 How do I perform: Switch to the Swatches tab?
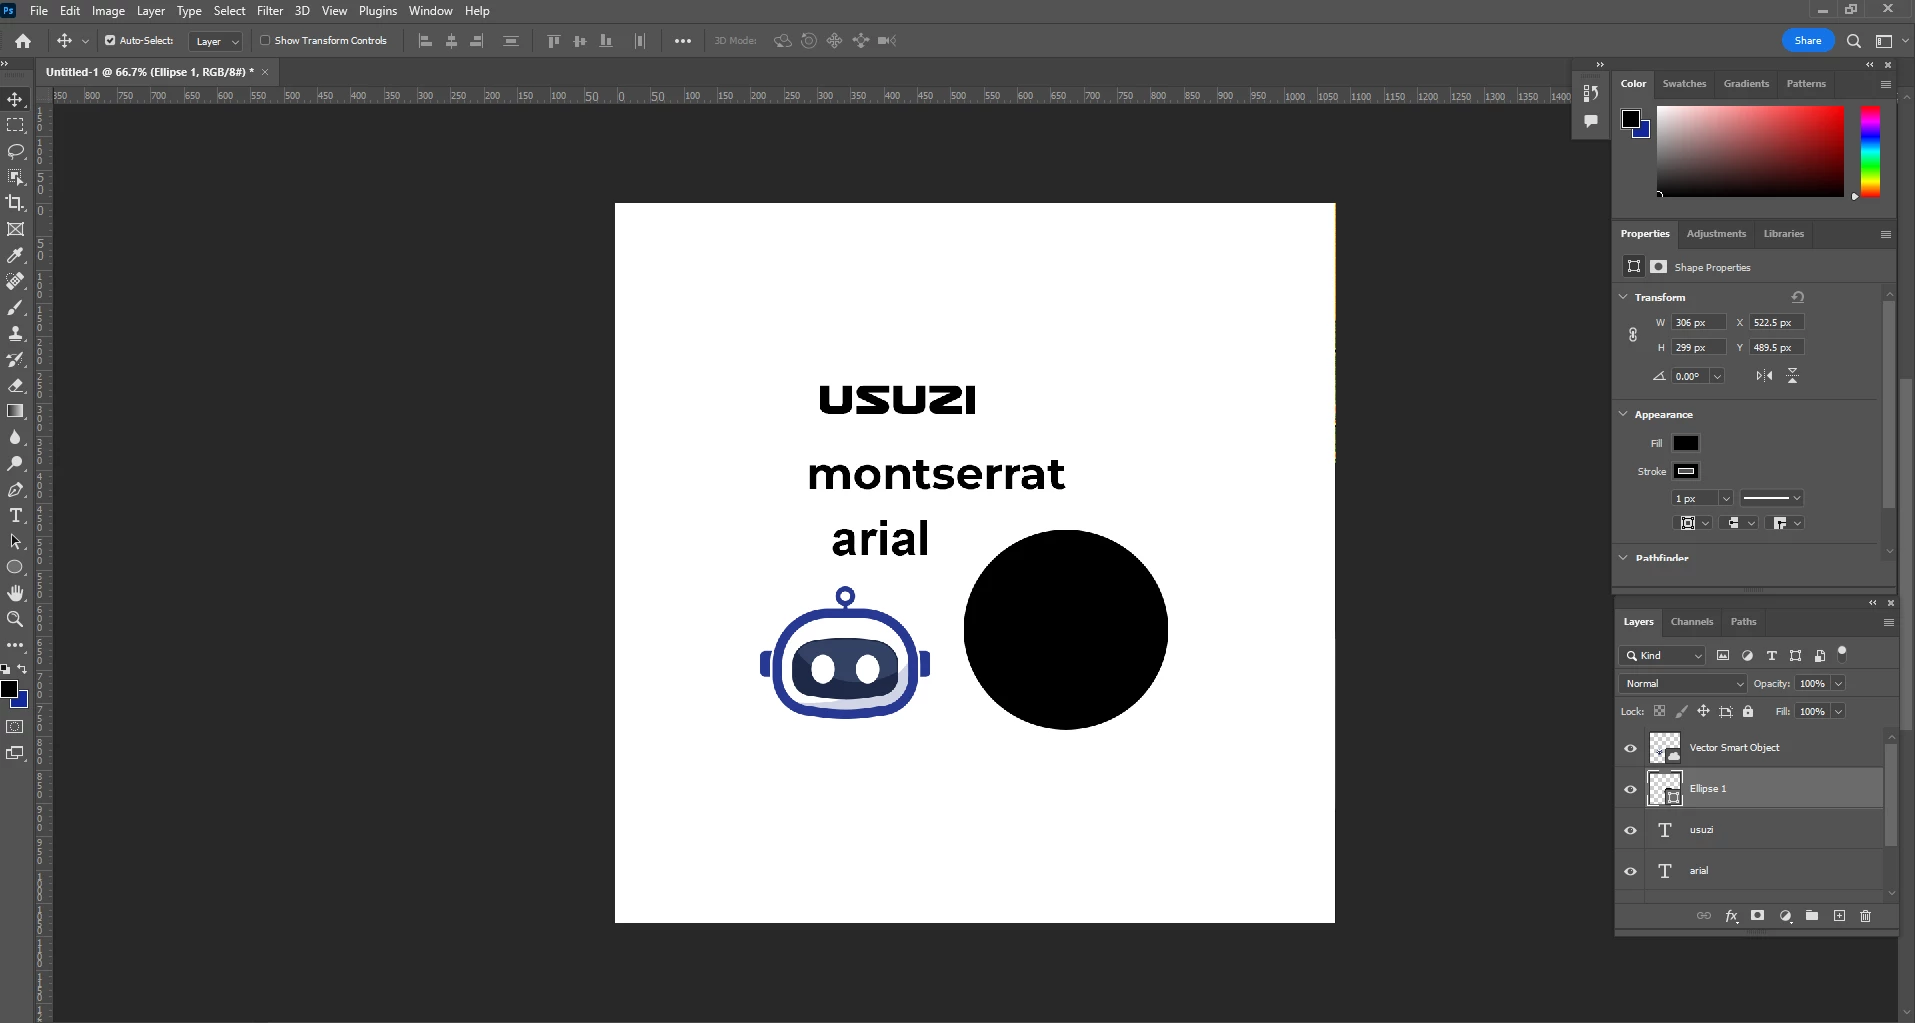tap(1684, 84)
